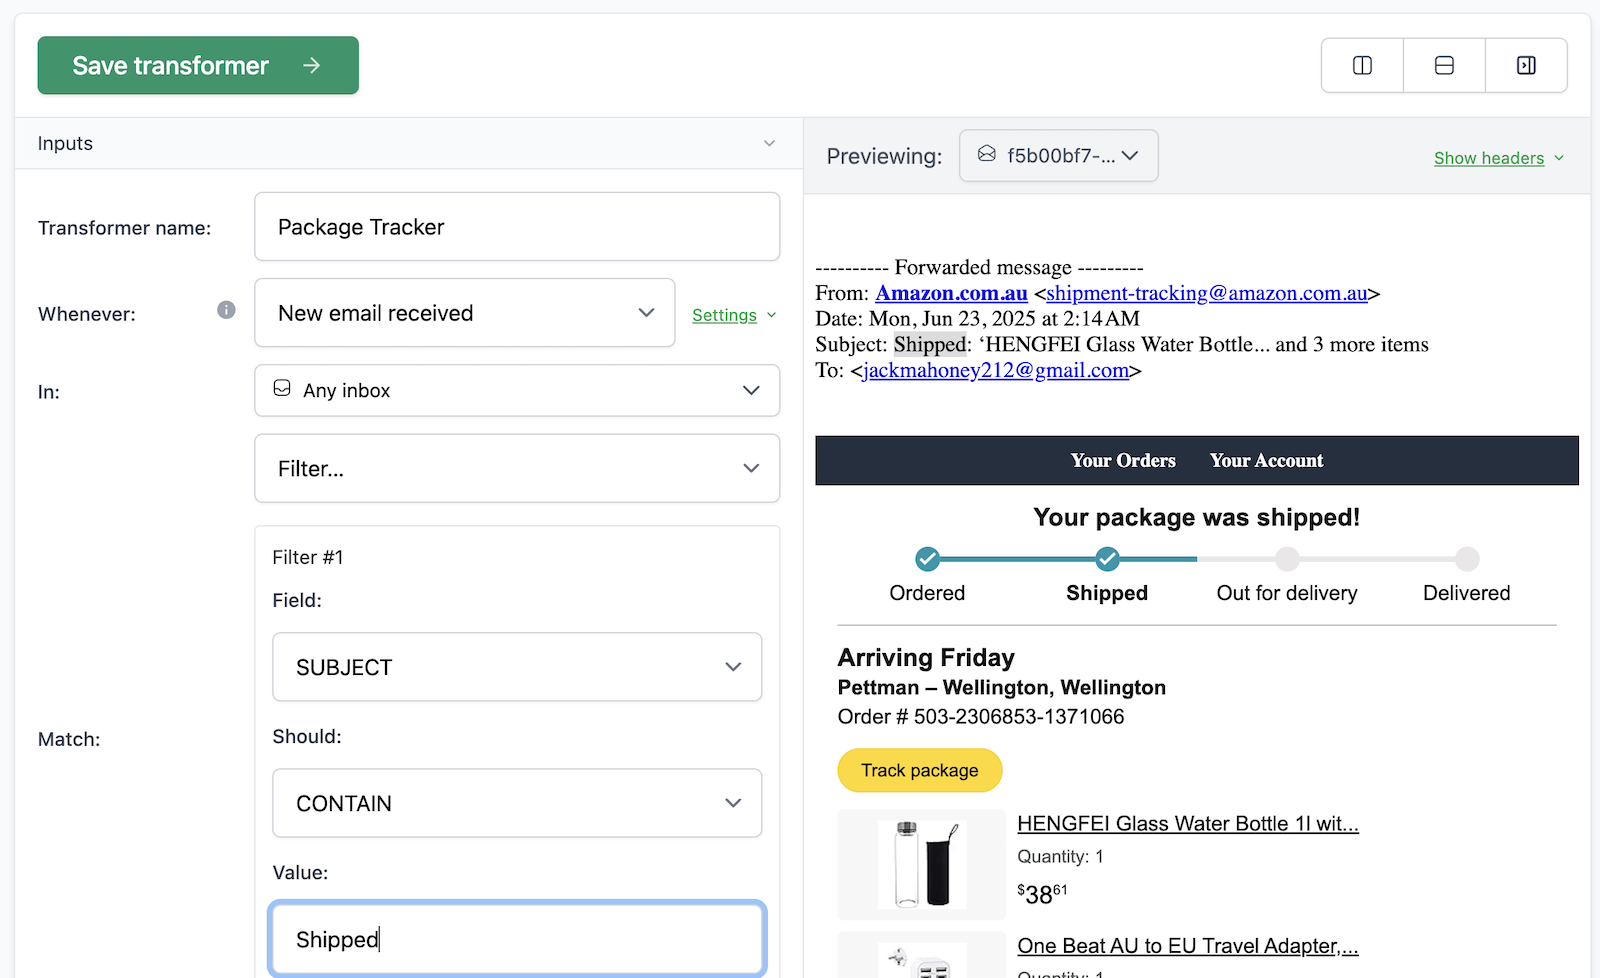
Task: Open the Amazon.com.au sender link
Action: 952,293
